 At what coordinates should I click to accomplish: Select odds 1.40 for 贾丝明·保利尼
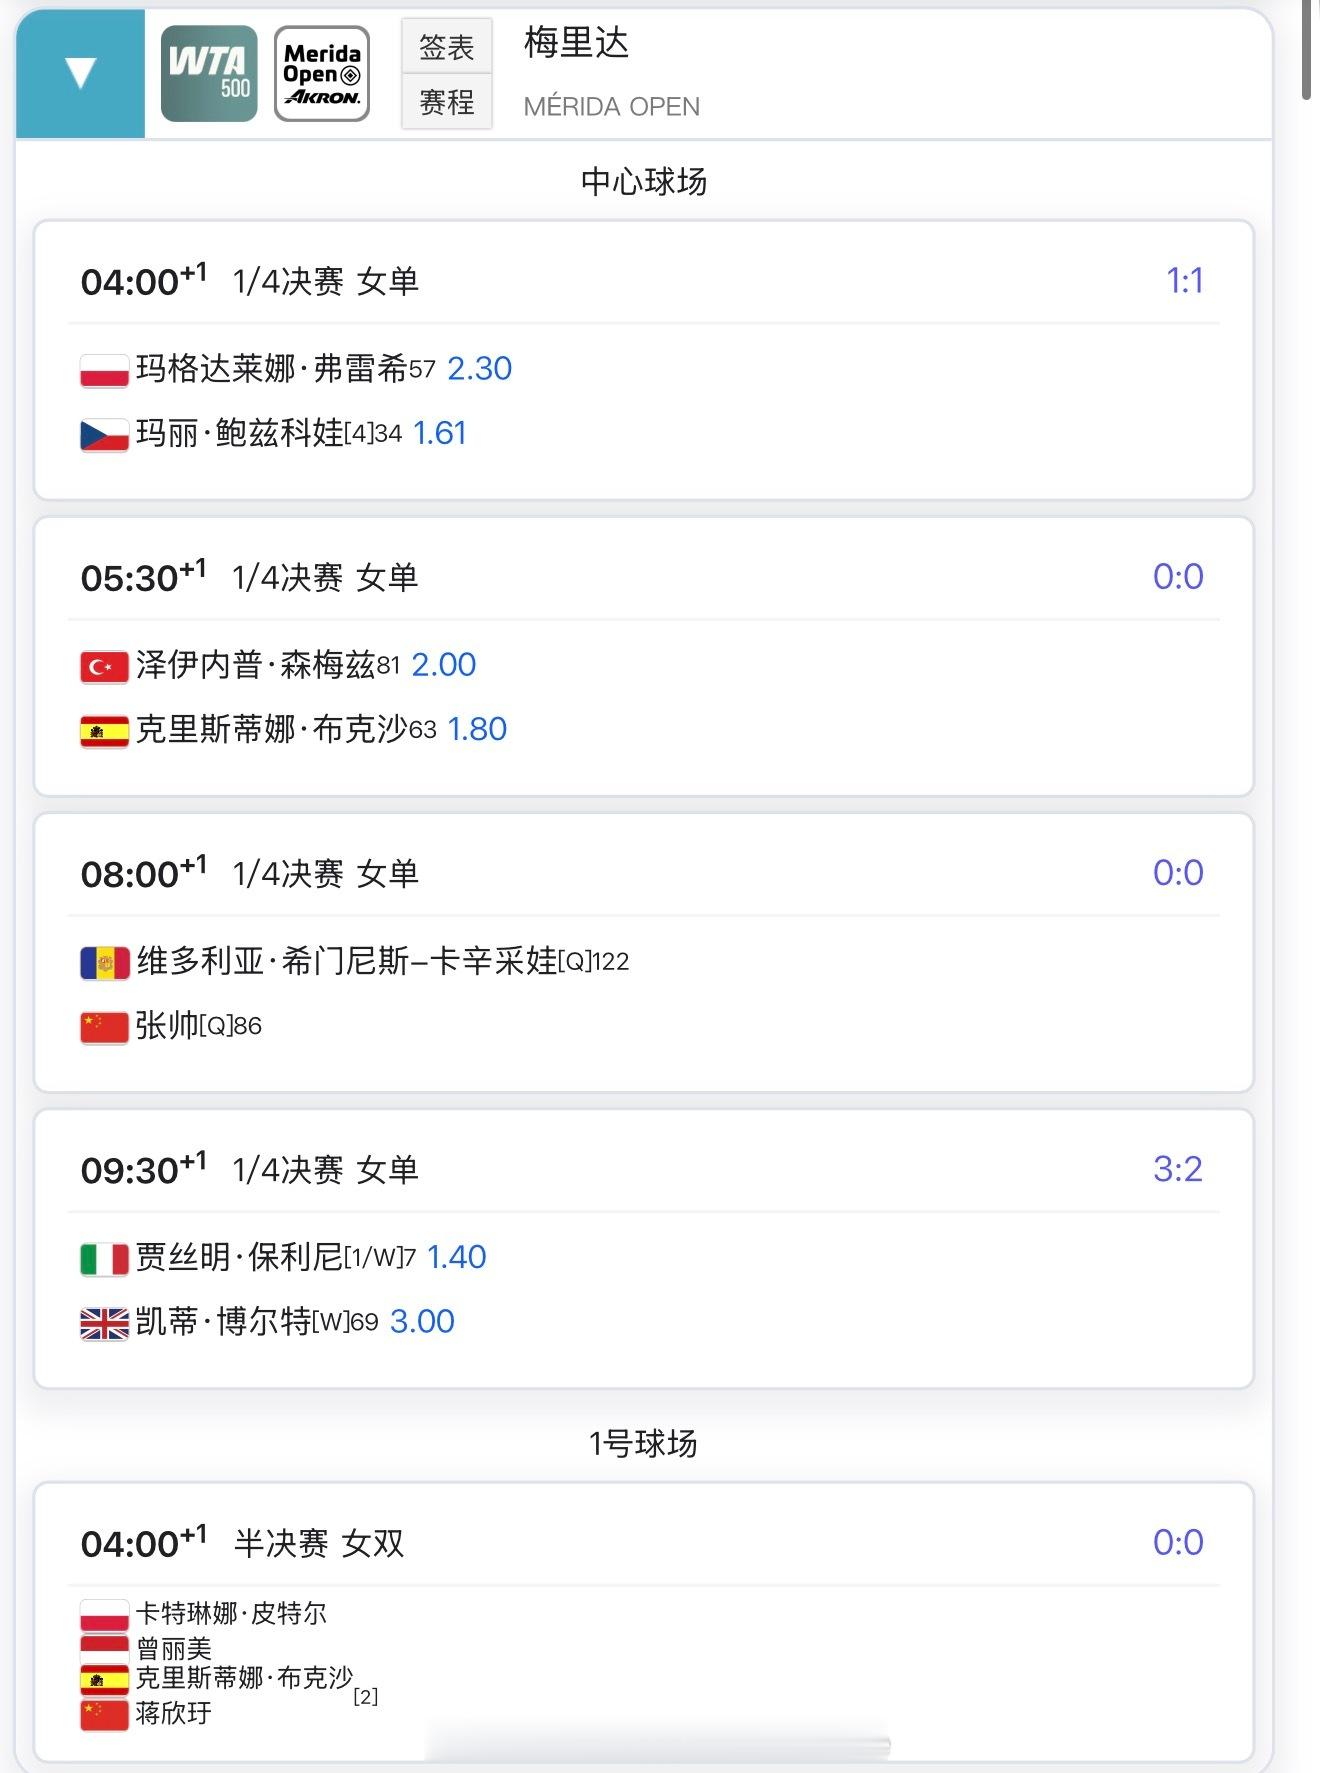(x=456, y=1257)
